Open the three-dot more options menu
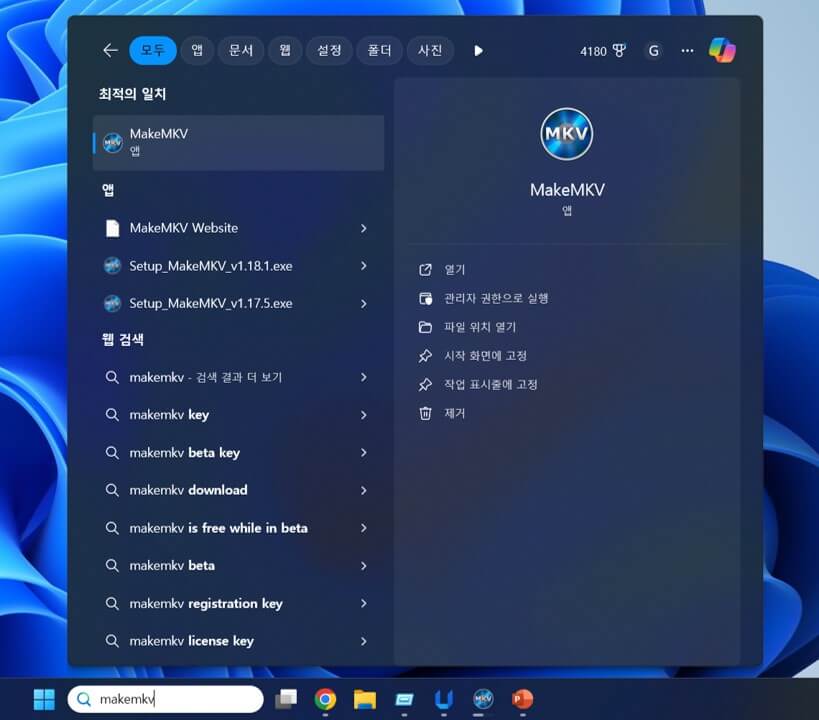This screenshot has width=819, height=720. pyautogui.click(x=687, y=51)
